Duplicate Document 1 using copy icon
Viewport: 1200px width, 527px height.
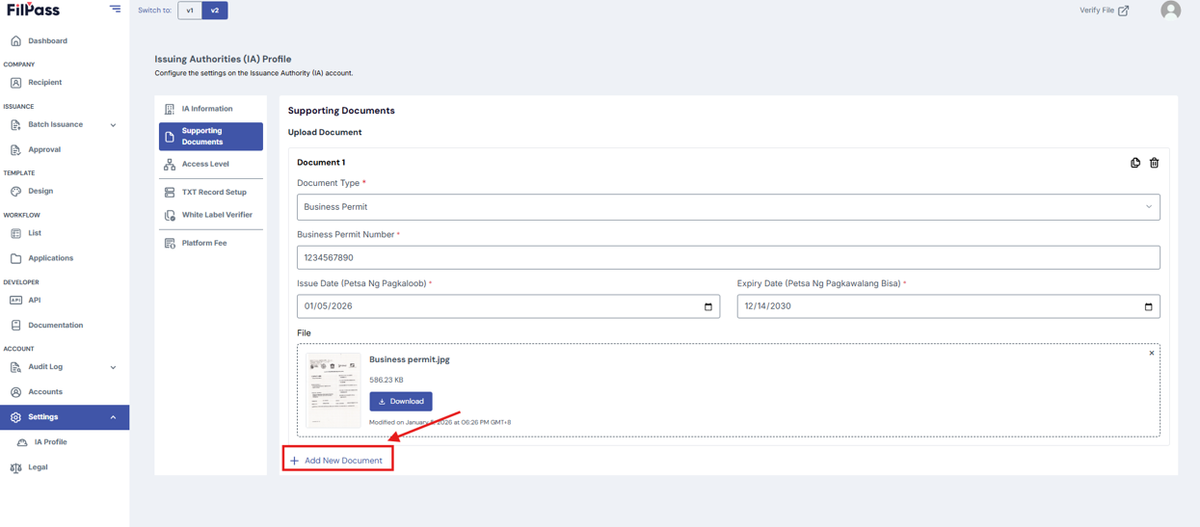pos(1136,163)
